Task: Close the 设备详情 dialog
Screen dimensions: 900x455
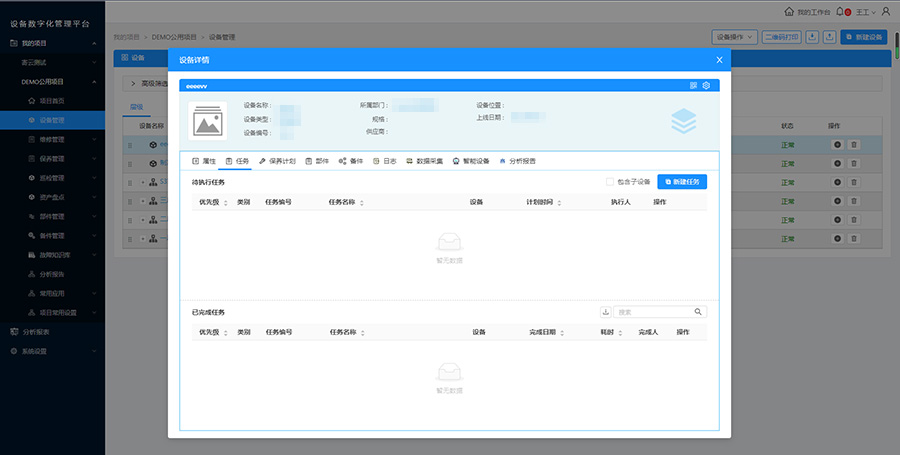Action: point(719,60)
